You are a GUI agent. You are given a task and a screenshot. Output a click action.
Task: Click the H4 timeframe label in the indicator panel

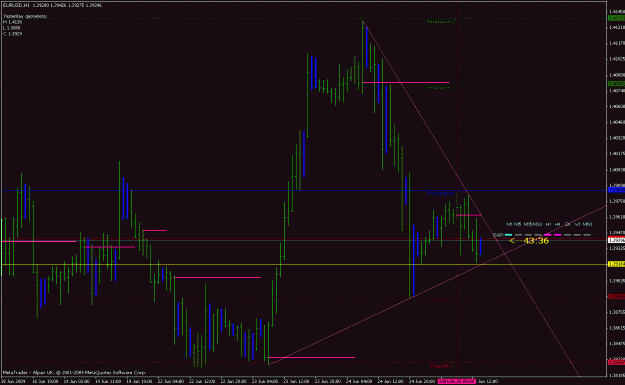pos(558,224)
